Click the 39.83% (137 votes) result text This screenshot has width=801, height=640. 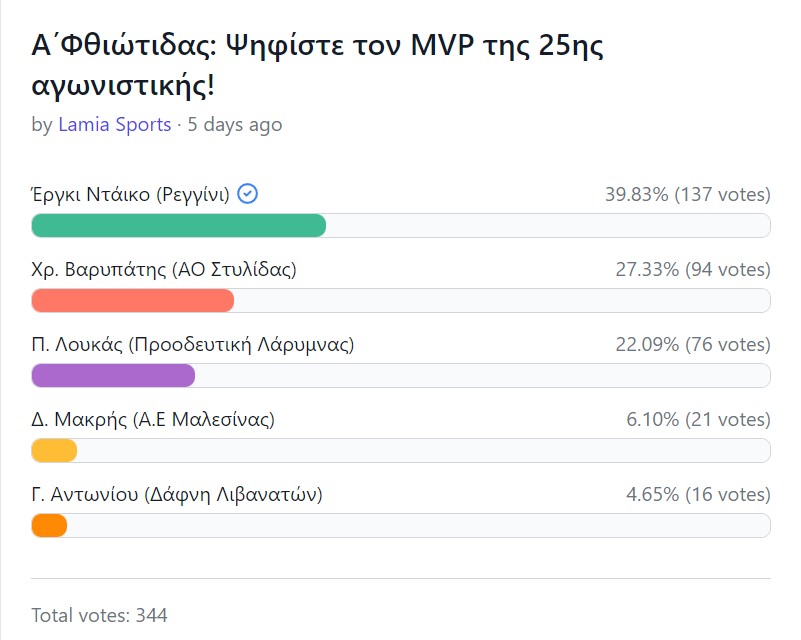688,195
